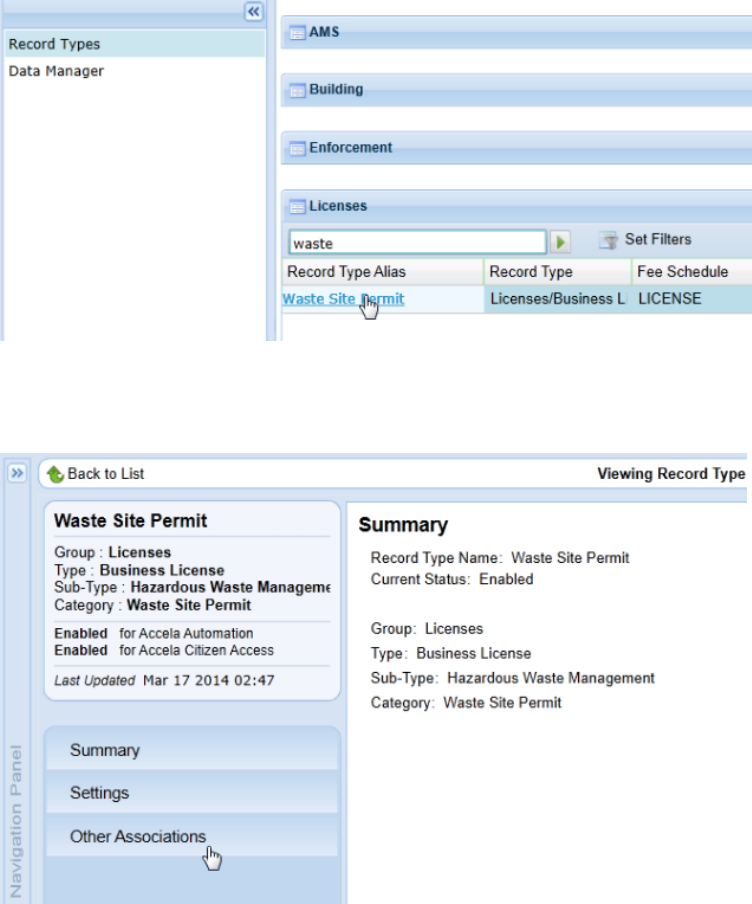Expand the Enforcement section header
The image size is (752, 904).
coord(517,148)
